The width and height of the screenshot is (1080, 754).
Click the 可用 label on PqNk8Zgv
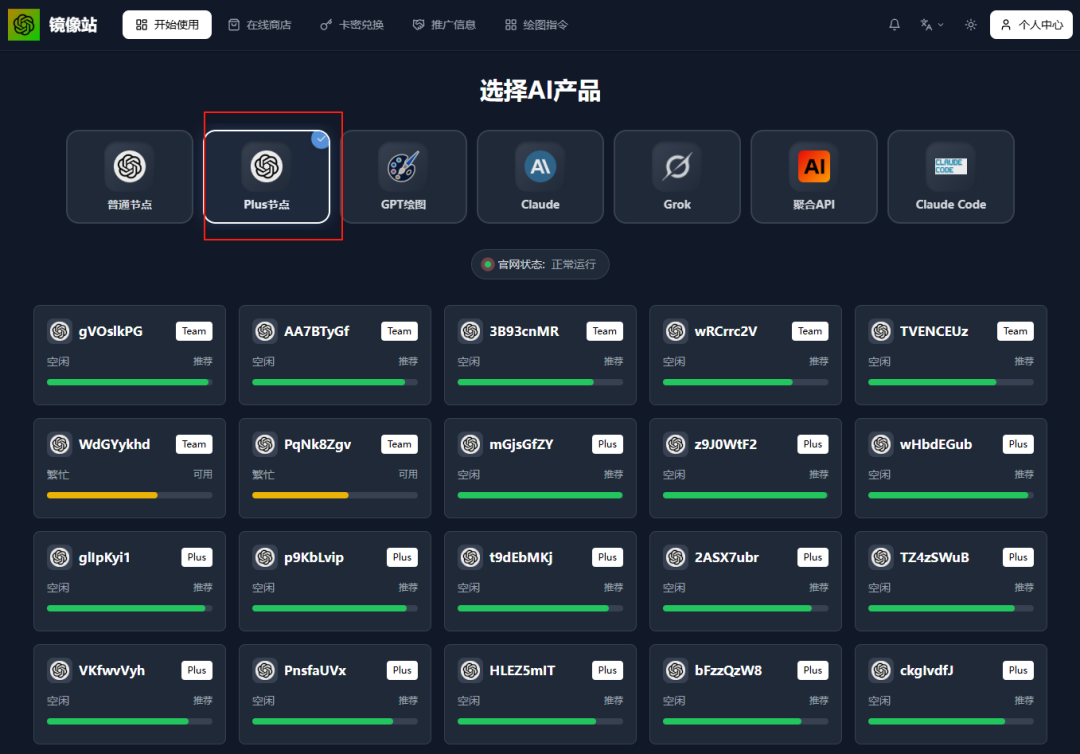pyautogui.click(x=408, y=474)
